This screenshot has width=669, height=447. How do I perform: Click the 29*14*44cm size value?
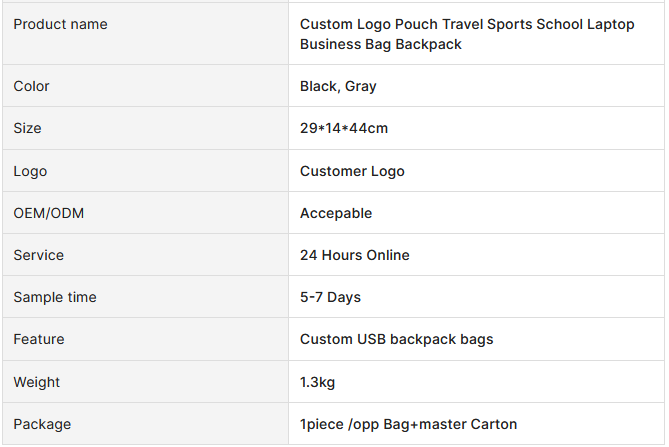(344, 128)
